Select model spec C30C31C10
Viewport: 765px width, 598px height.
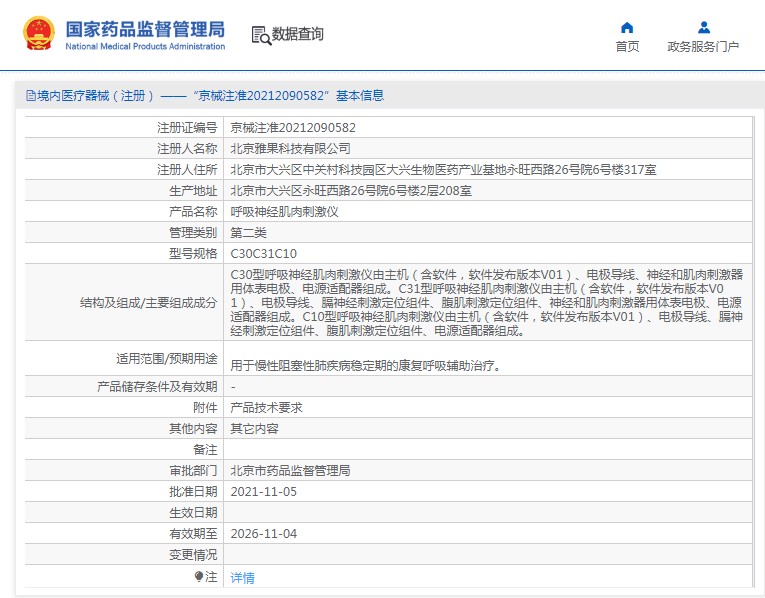(x=263, y=254)
